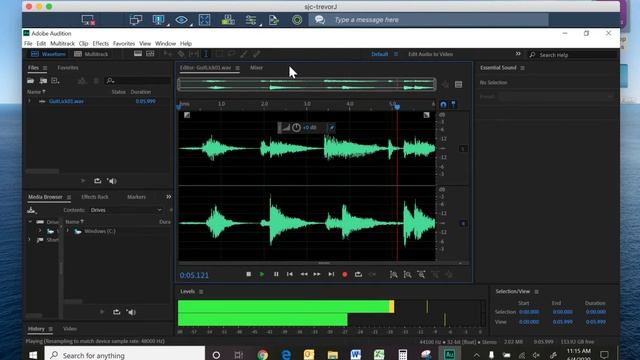Toggle Loop Playback in Files panel
The height and width of the screenshot is (360, 640).
[x=98, y=181]
